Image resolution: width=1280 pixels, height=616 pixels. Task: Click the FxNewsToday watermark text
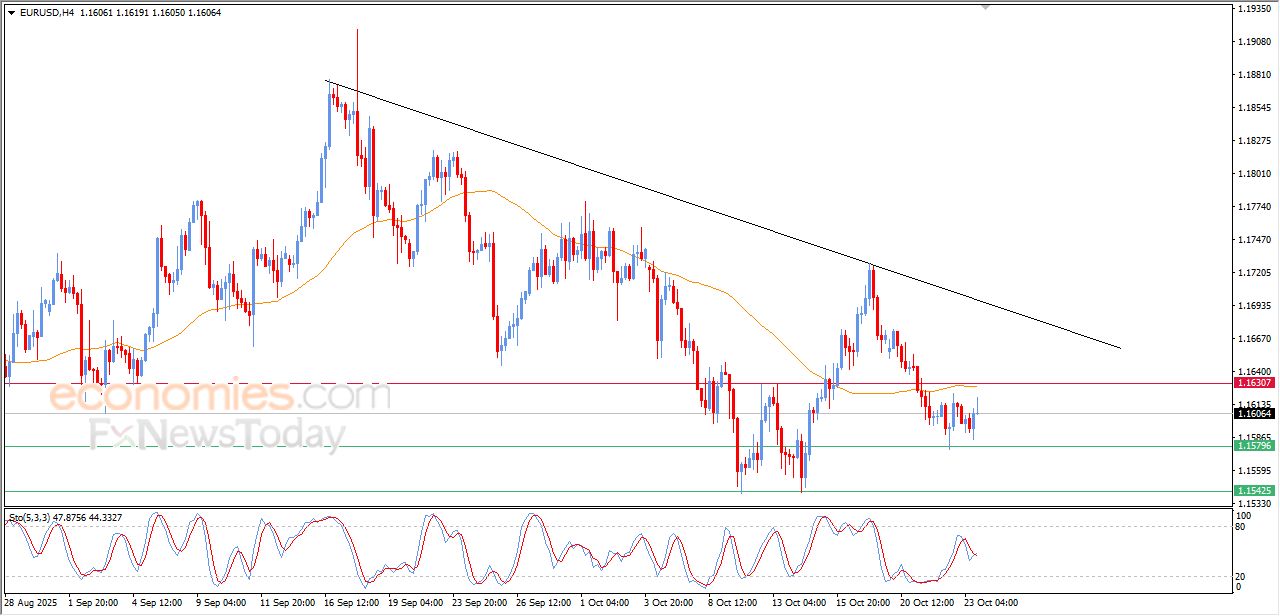(217, 435)
